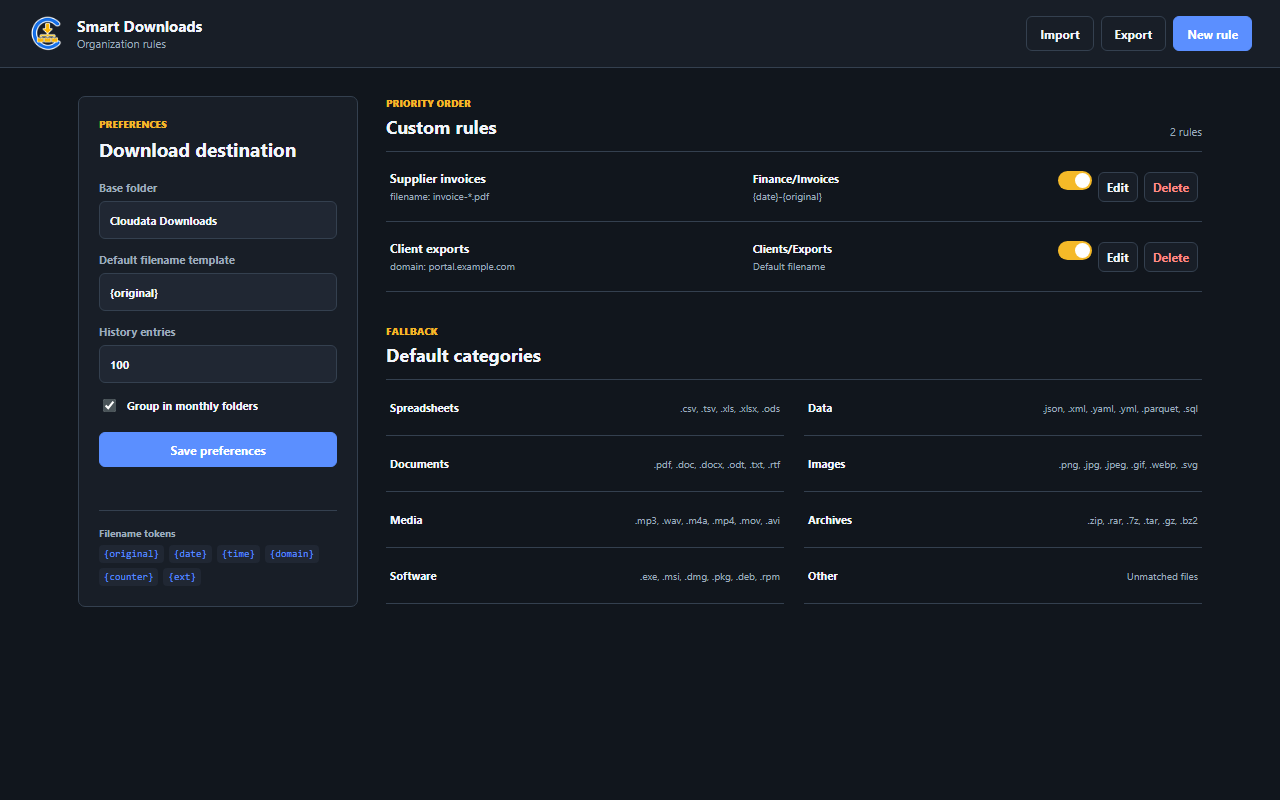Screen dimensions: 1280x800
Task: Select the Archives category row
Action: tap(1003, 520)
